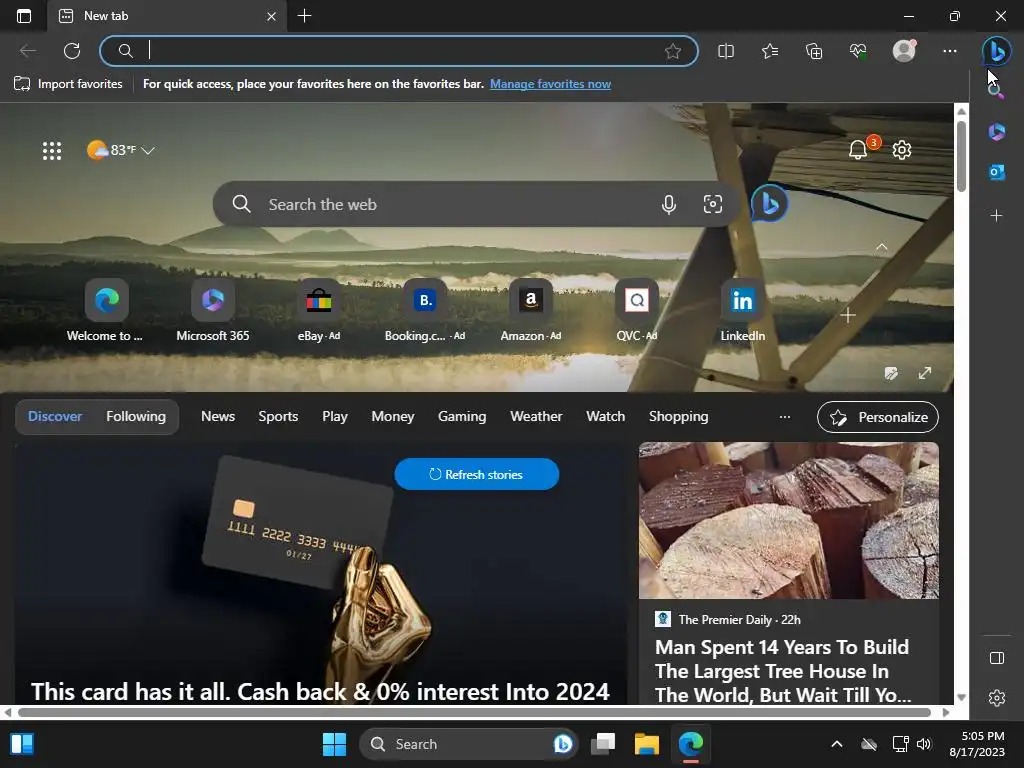The width and height of the screenshot is (1024, 768).
Task: Click the page vertical scrollbar
Action: [x=961, y=158]
